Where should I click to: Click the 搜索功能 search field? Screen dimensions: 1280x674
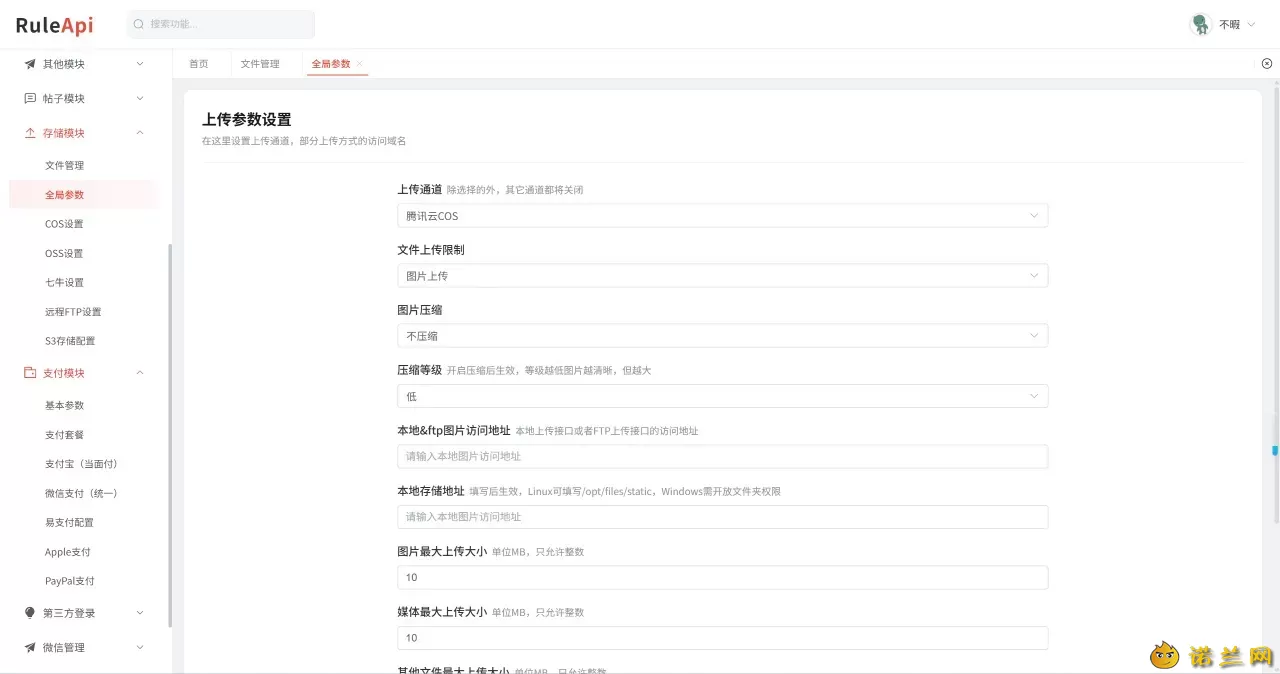221,24
